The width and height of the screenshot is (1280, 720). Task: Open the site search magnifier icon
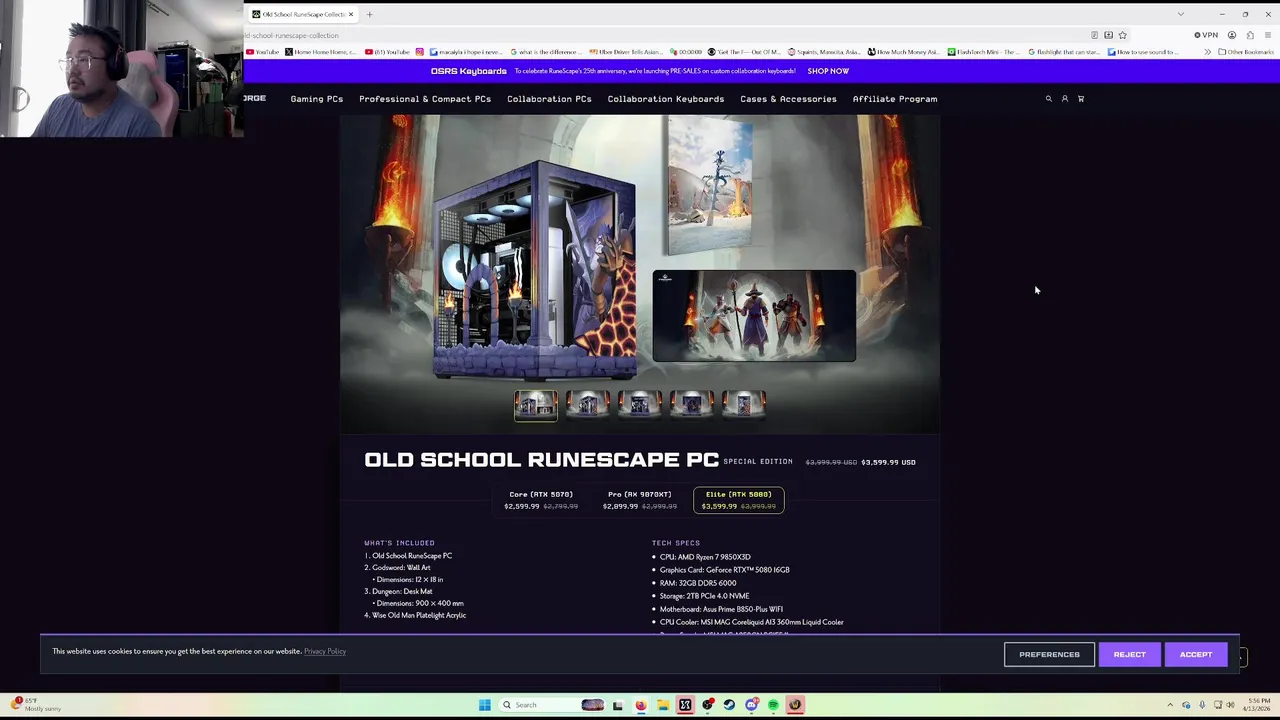pos(1049,99)
